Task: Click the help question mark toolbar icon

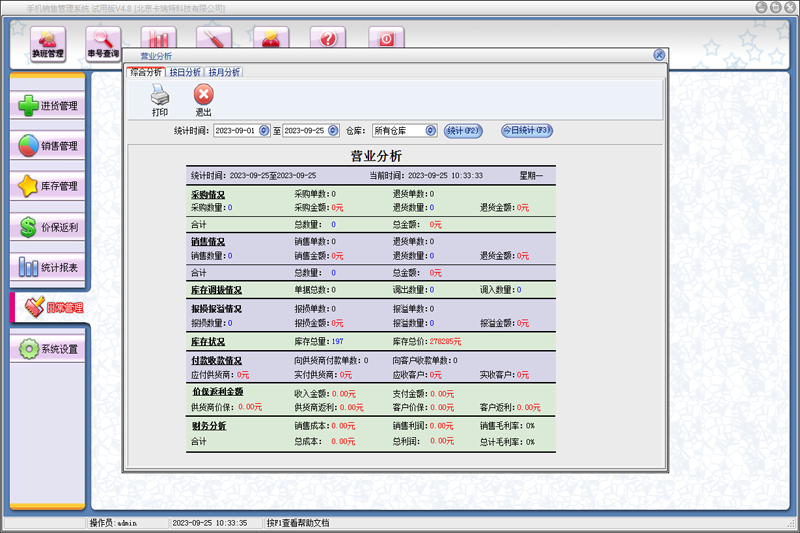Action: pyautogui.click(x=327, y=40)
